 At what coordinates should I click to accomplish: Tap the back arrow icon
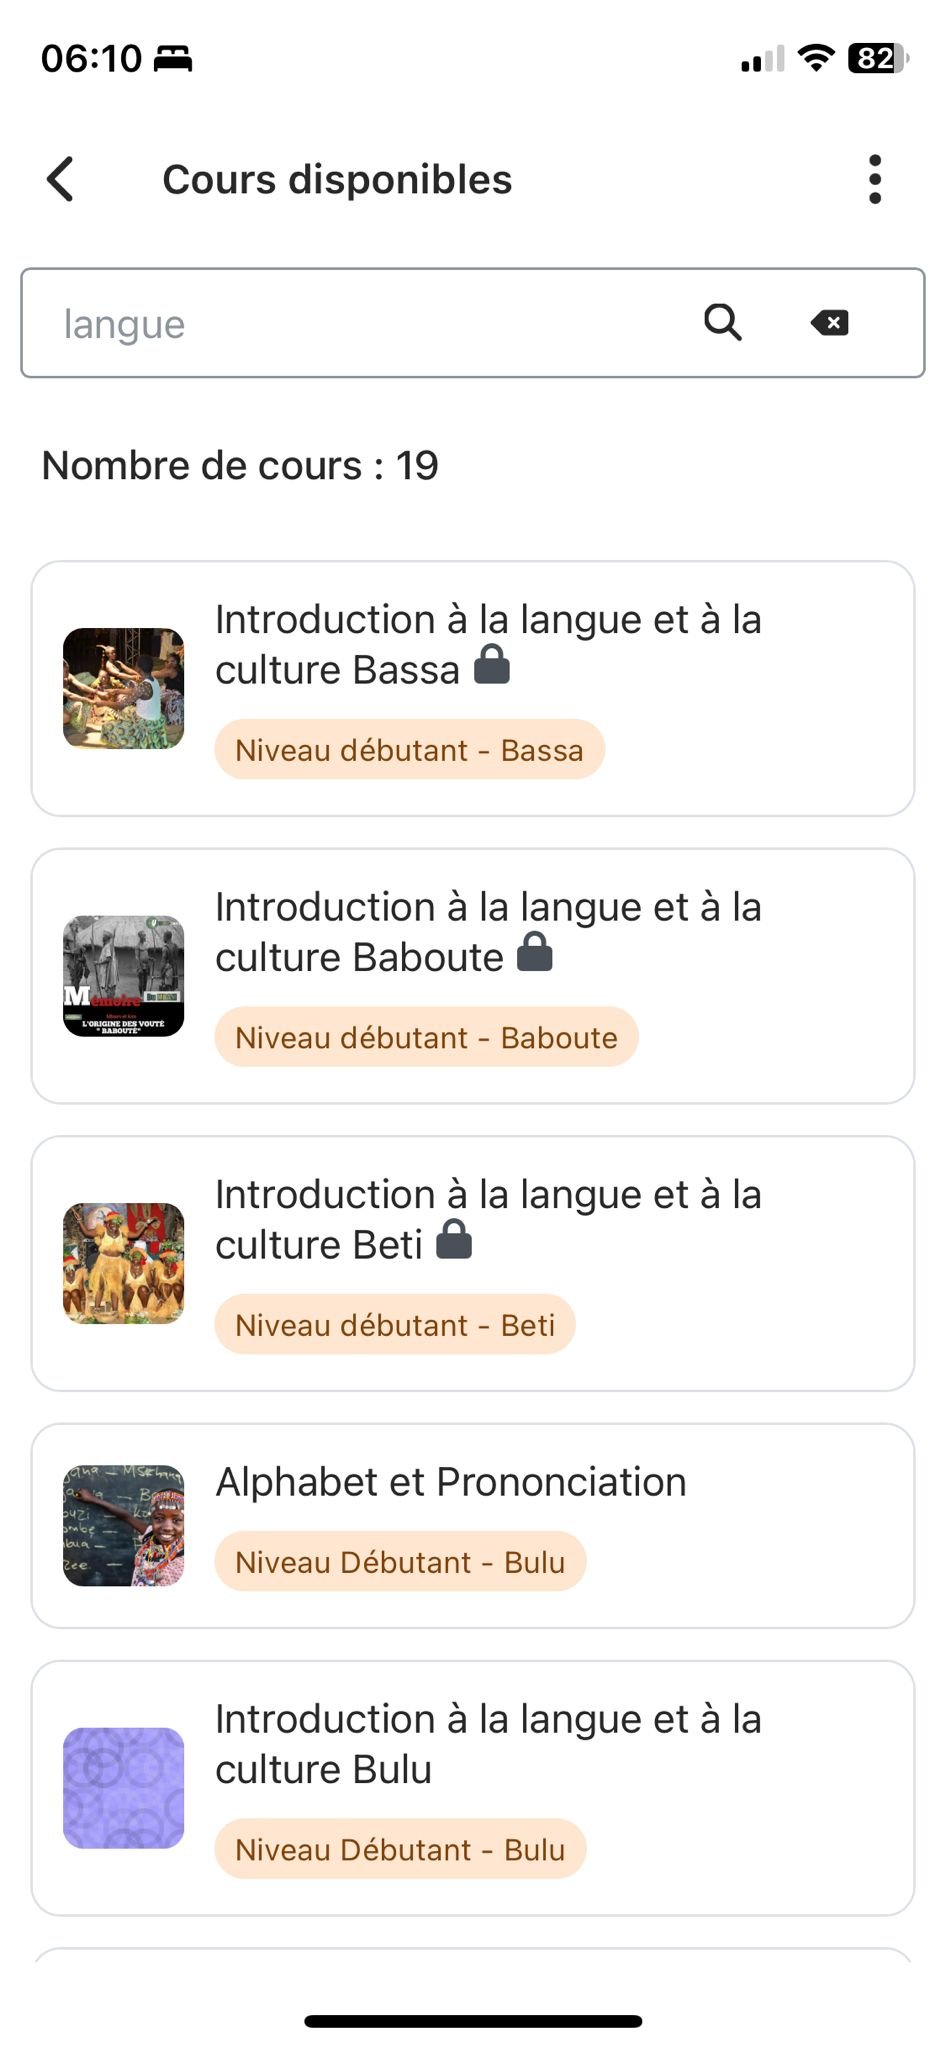pos(61,180)
